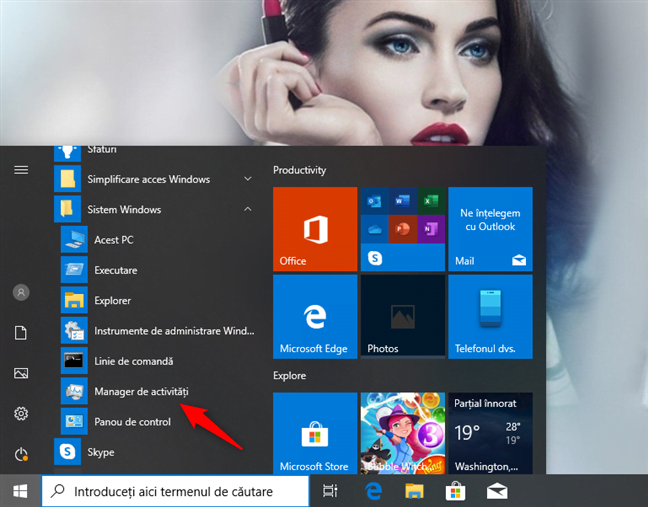Image resolution: width=648 pixels, height=507 pixels.
Task: Open Settings gear in Start sidebar
Action: coord(20,414)
